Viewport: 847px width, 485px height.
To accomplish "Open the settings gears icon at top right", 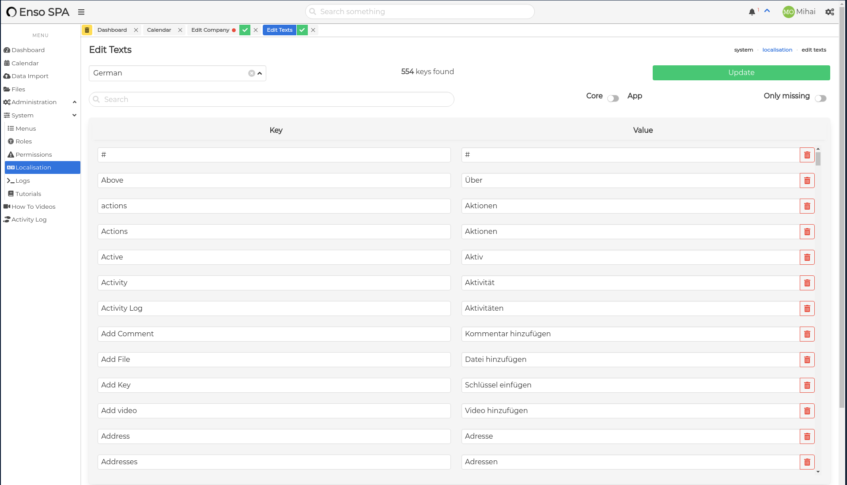I will click(830, 12).
